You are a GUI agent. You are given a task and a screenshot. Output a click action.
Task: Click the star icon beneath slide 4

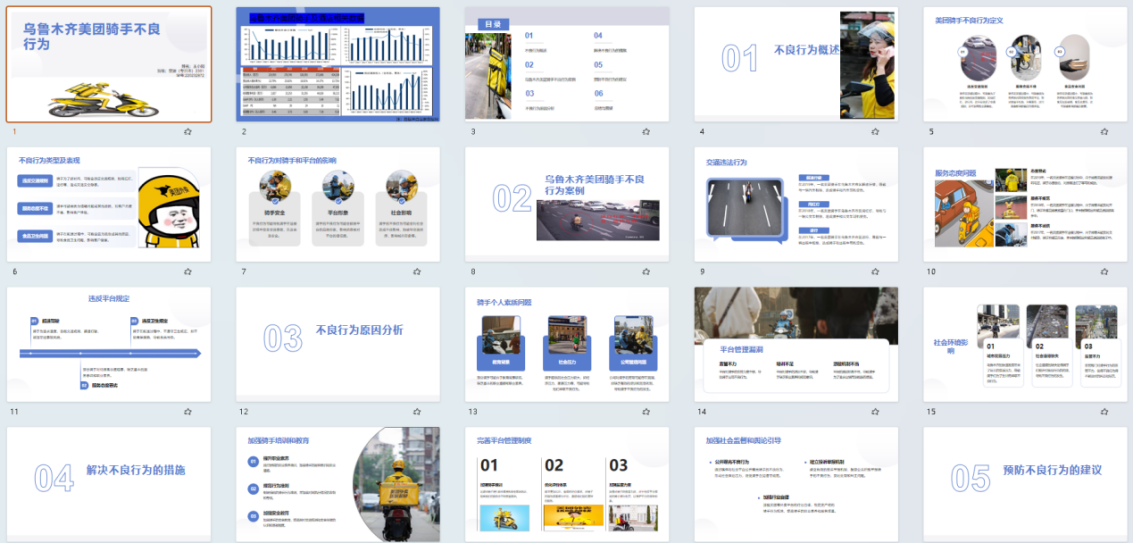coord(875,131)
